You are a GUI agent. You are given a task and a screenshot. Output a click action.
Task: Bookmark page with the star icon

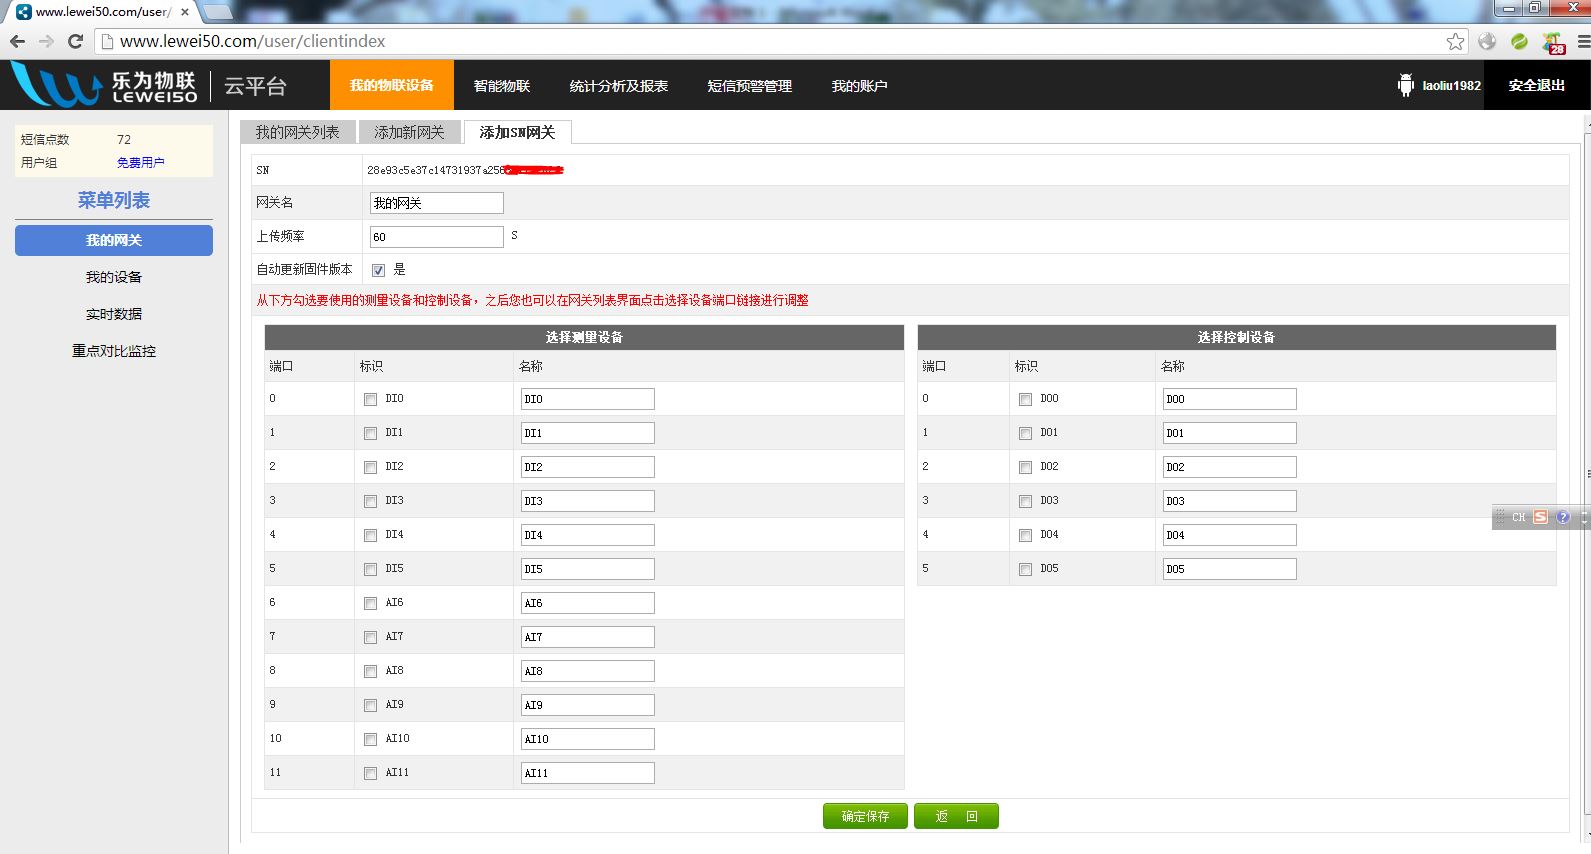(x=1455, y=41)
